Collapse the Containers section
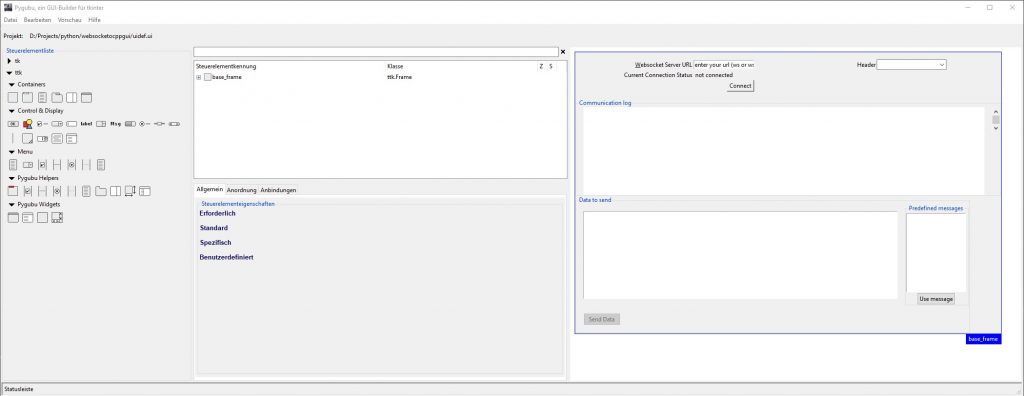 tap(12, 84)
